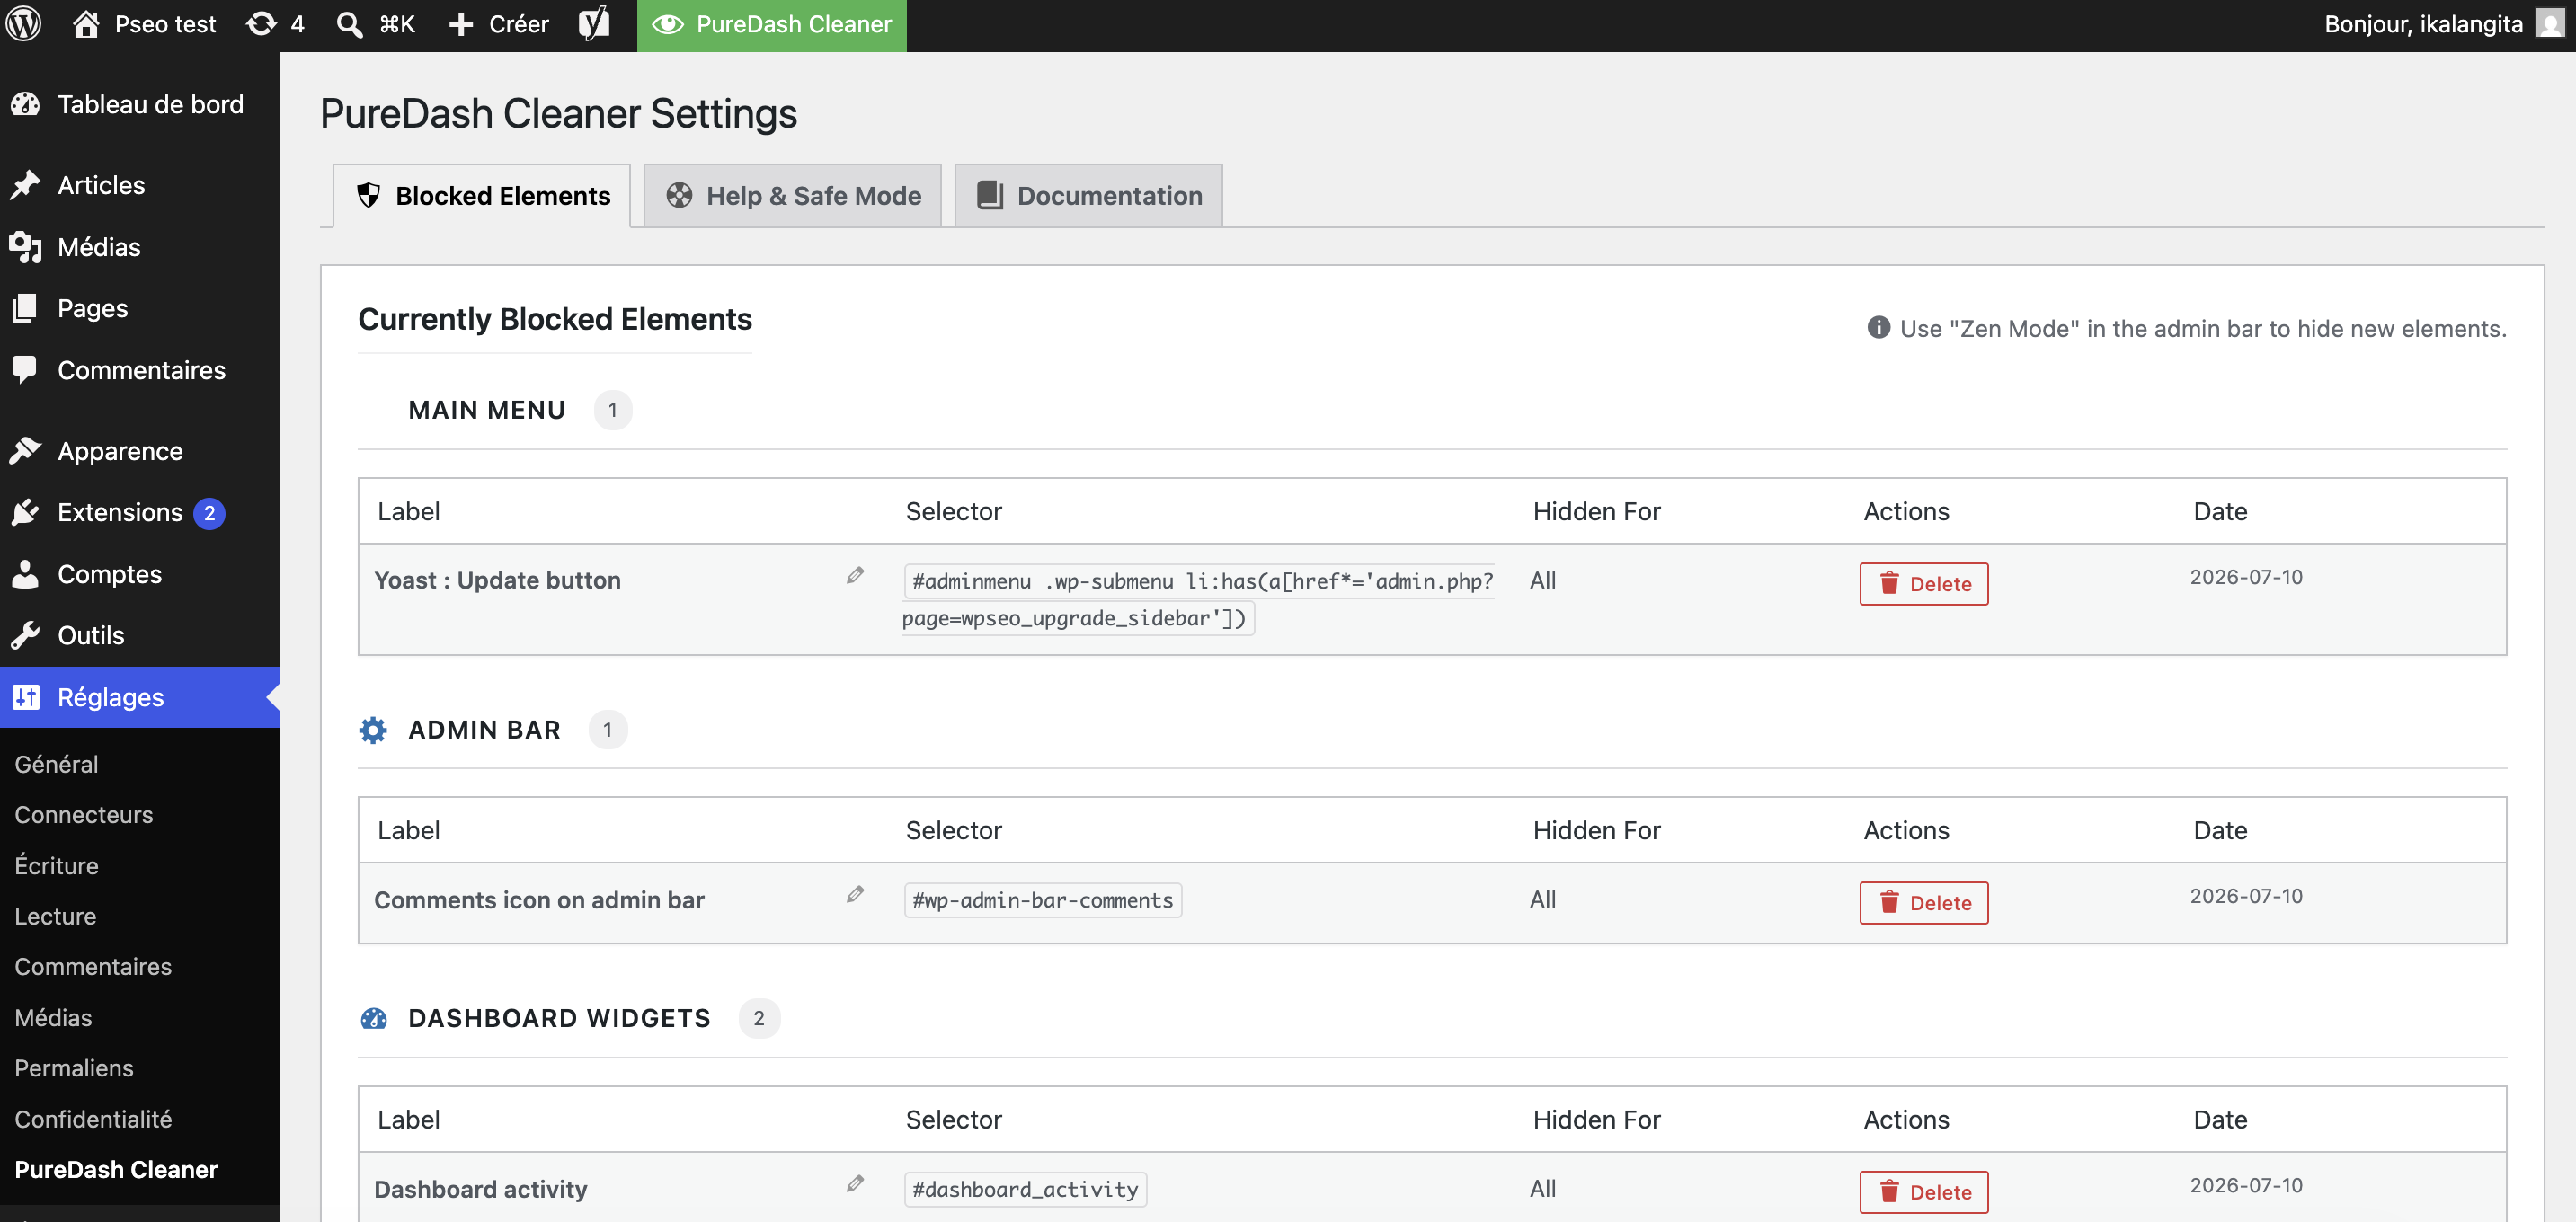2576x1222 pixels.
Task: Collapse the MAIN MENU section
Action: point(487,410)
